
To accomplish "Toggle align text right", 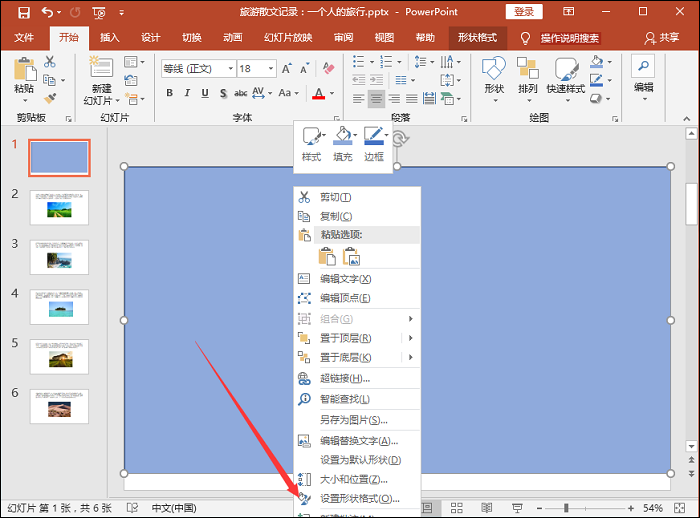I will point(394,99).
